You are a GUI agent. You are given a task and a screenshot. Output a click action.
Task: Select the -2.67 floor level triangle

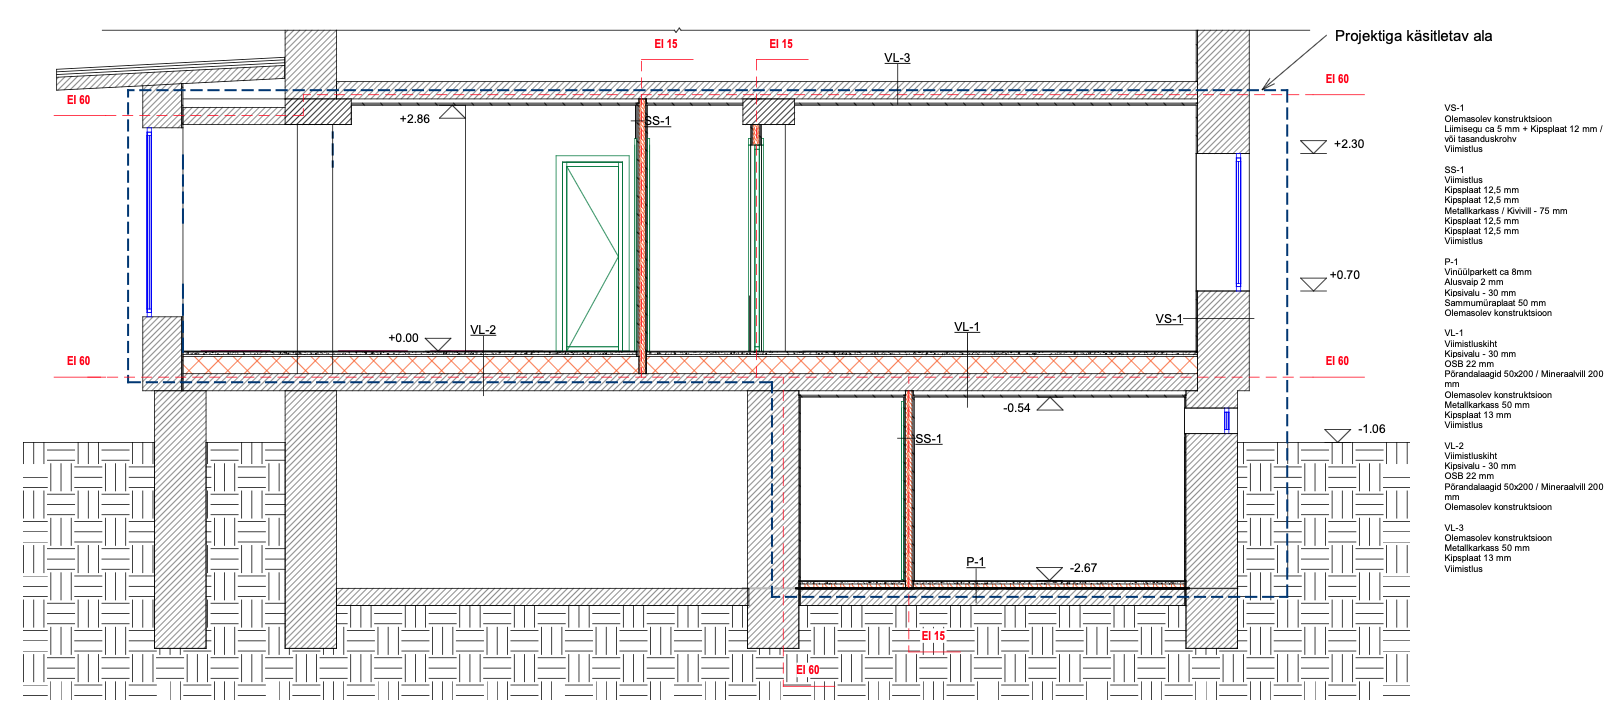point(1049,573)
